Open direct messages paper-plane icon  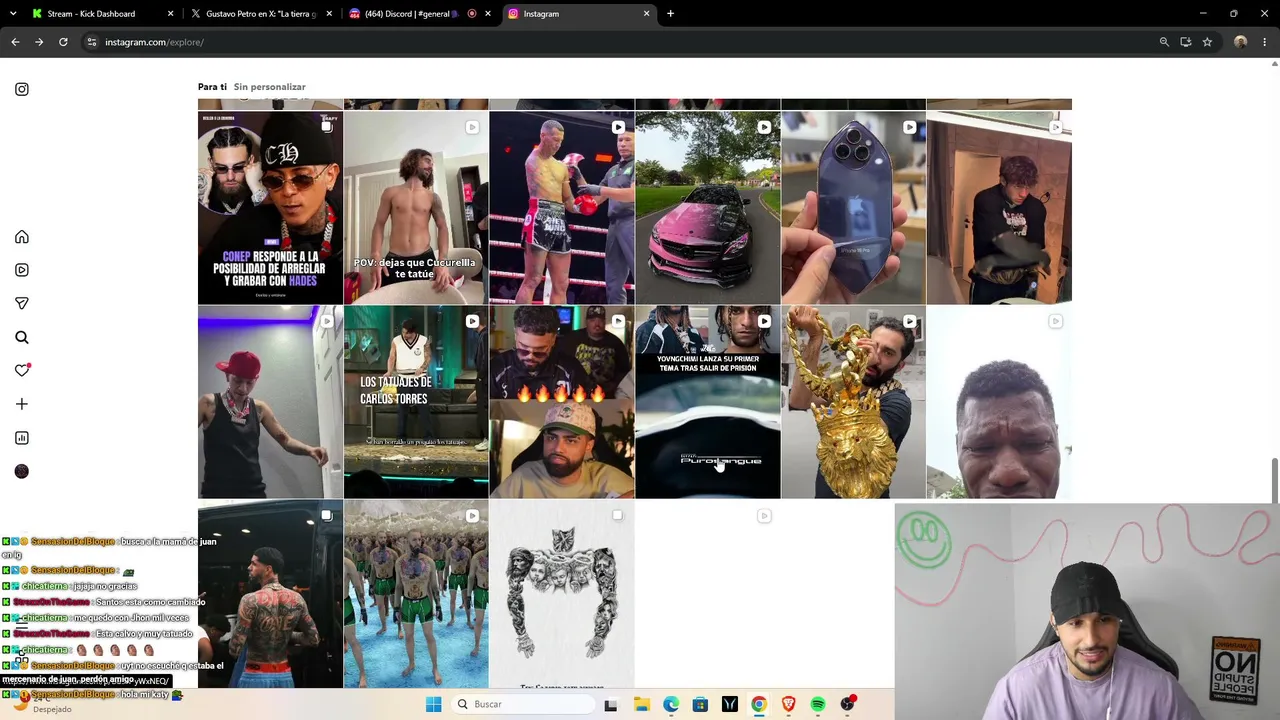(22, 303)
